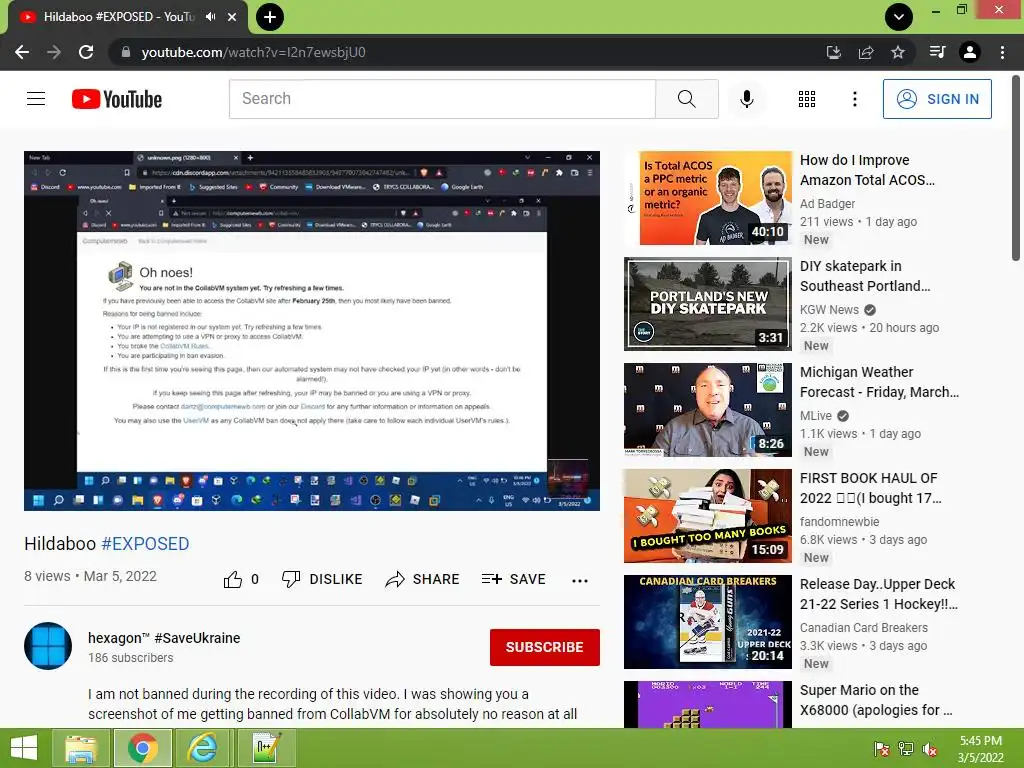Screen dimensions: 1024x768
Task: Open tab search dropdown in title bar
Action: (x=899, y=17)
